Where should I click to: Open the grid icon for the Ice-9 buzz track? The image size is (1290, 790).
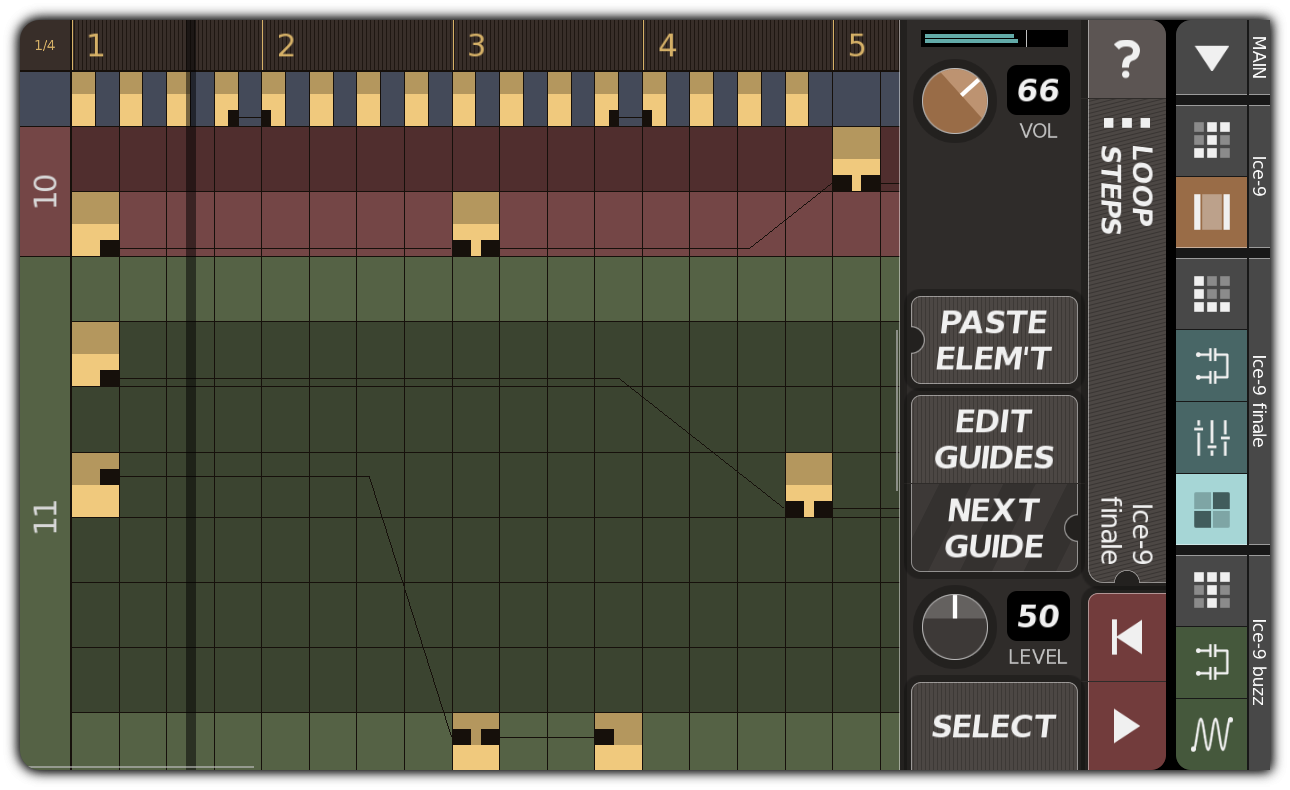[x=1211, y=590]
